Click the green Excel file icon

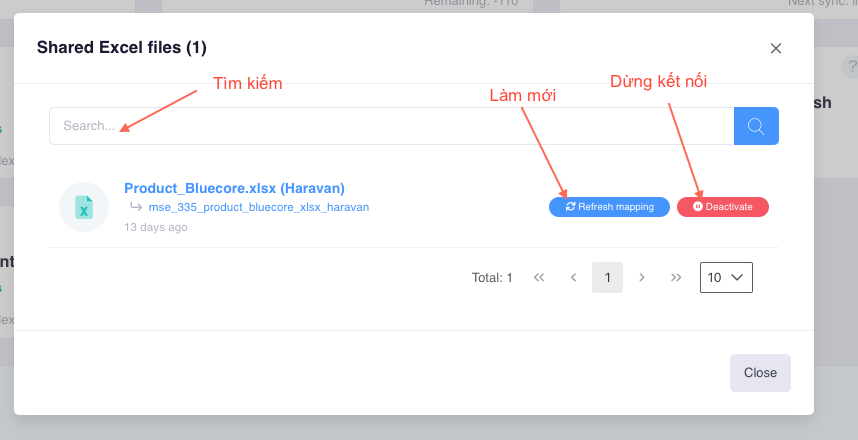(84, 207)
